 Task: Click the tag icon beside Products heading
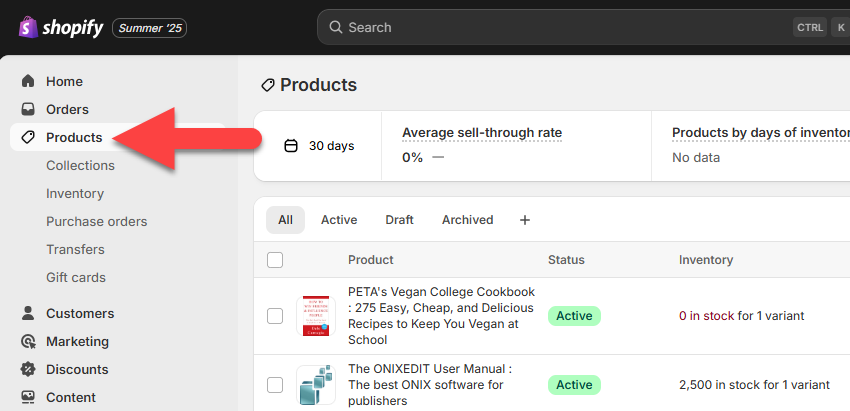click(x=268, y=85)
